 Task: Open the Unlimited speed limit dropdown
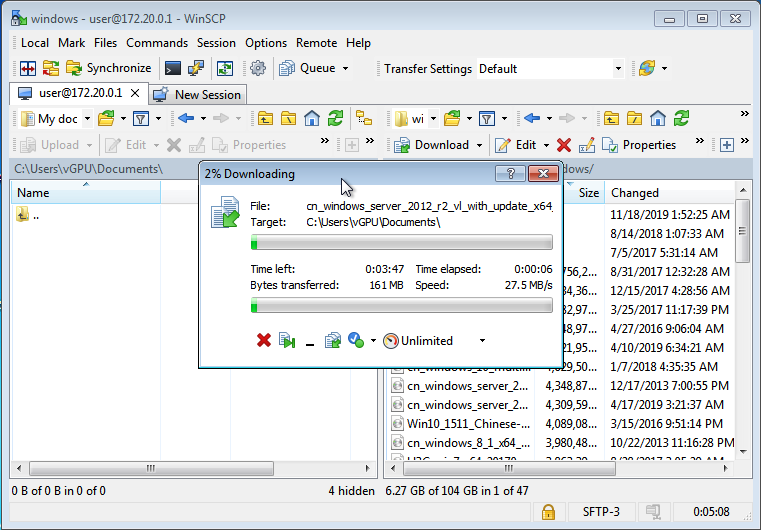(x=434, y=341)
